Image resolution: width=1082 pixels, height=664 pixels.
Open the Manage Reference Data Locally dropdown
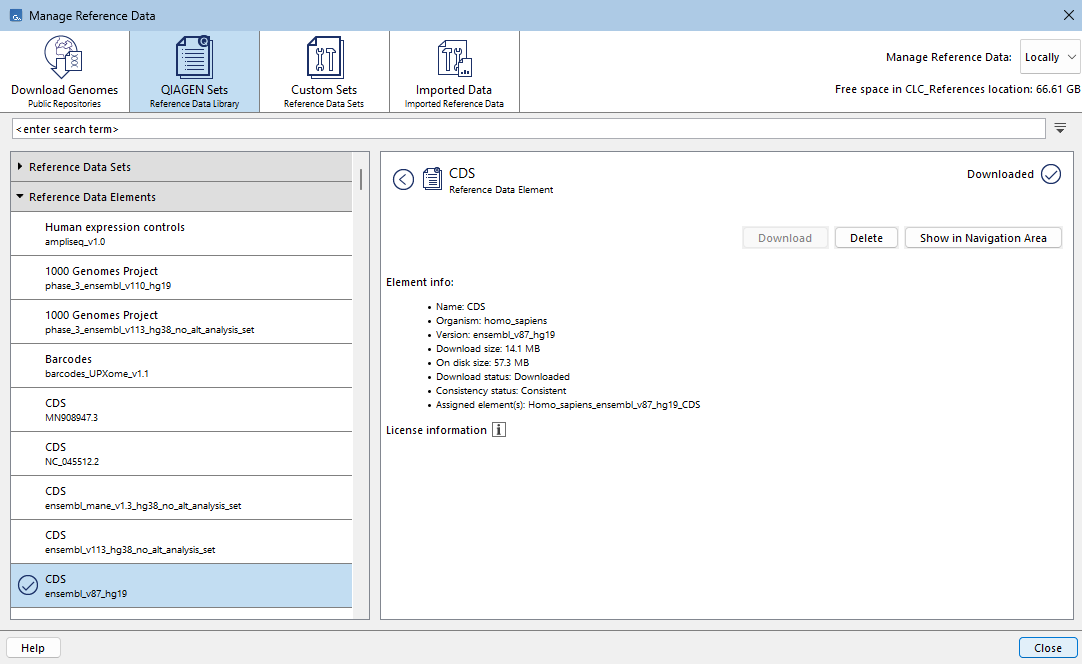click(1049, 57)
